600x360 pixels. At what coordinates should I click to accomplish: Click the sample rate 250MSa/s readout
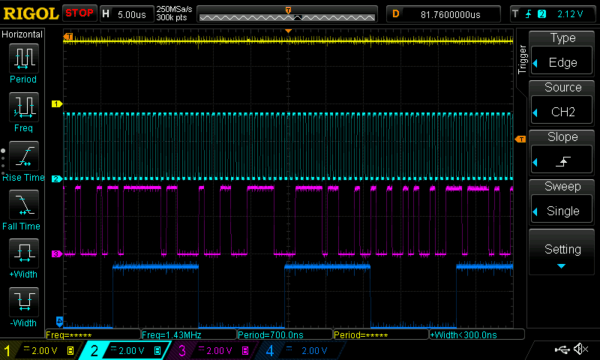coord(174,10)
